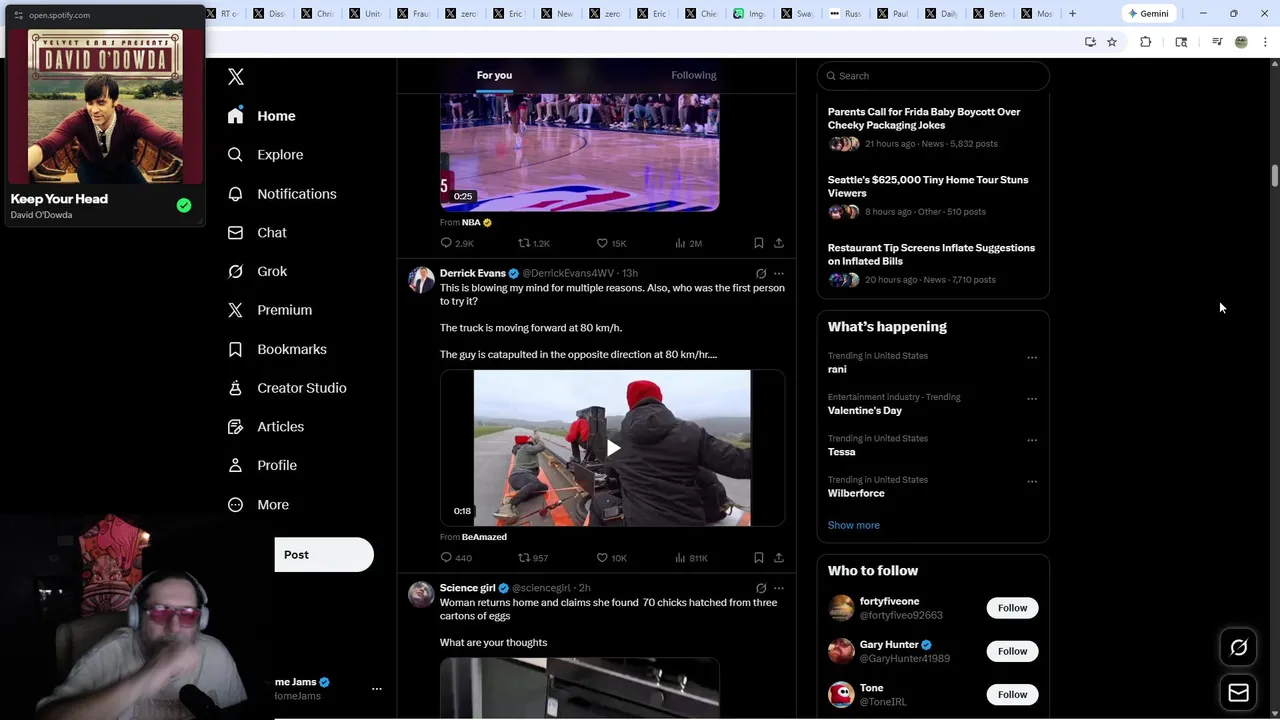The height and width of the screenshot is (720, 1280).
Task: Open Grok in the sidebar
Action: coord(257,271)
